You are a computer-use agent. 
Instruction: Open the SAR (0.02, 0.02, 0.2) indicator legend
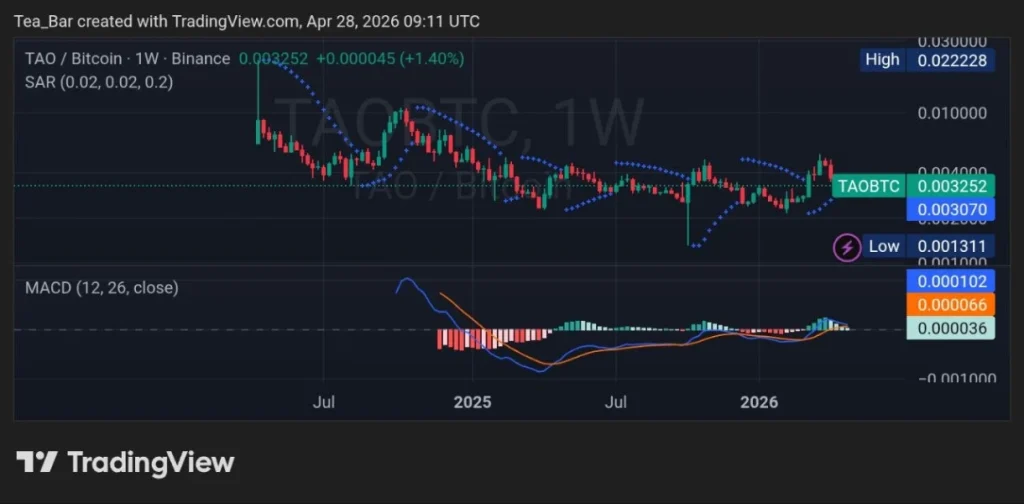point(98,83)
